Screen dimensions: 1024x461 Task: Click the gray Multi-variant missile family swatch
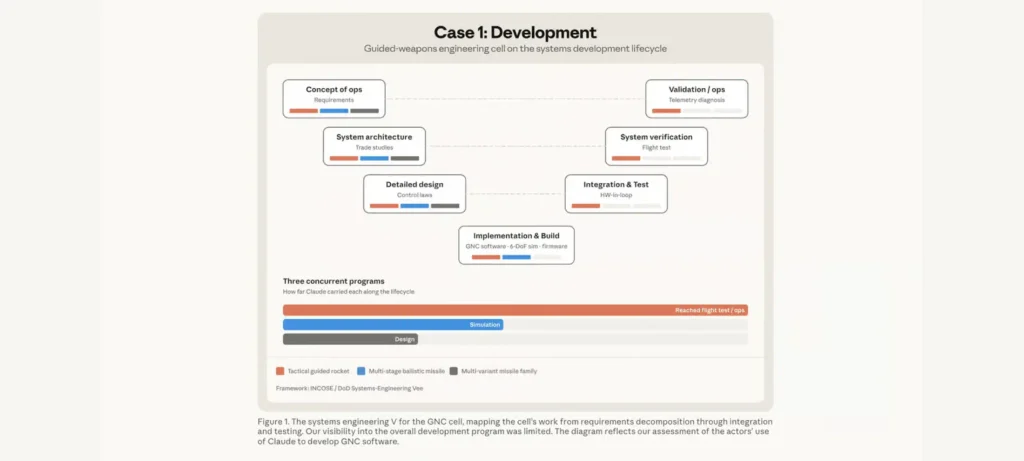pyautogui.click(x=454, y=371)
